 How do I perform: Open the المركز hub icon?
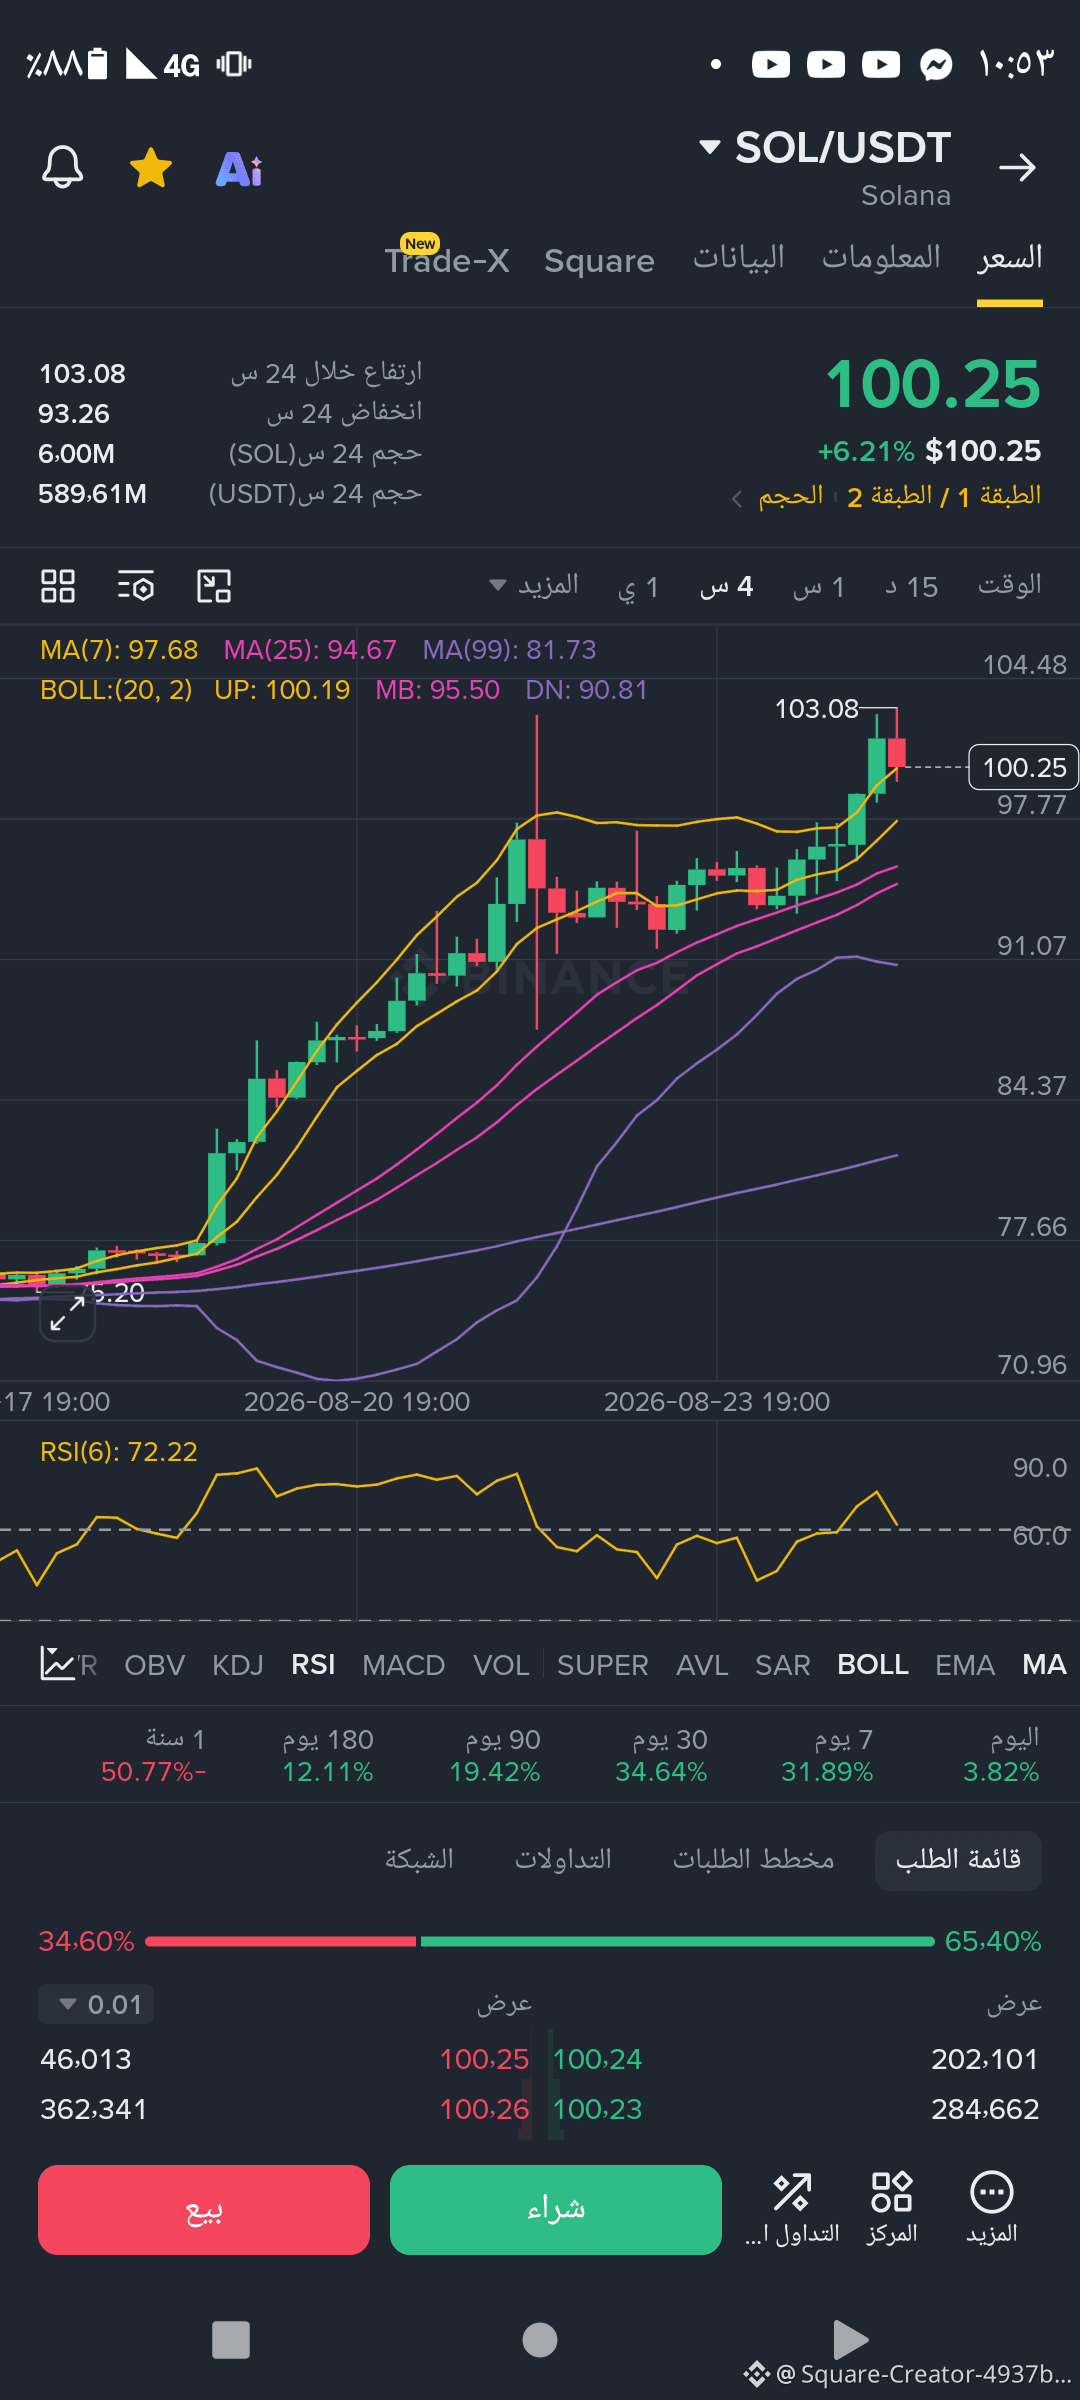pyautogui.click(x=891, y=2209)
